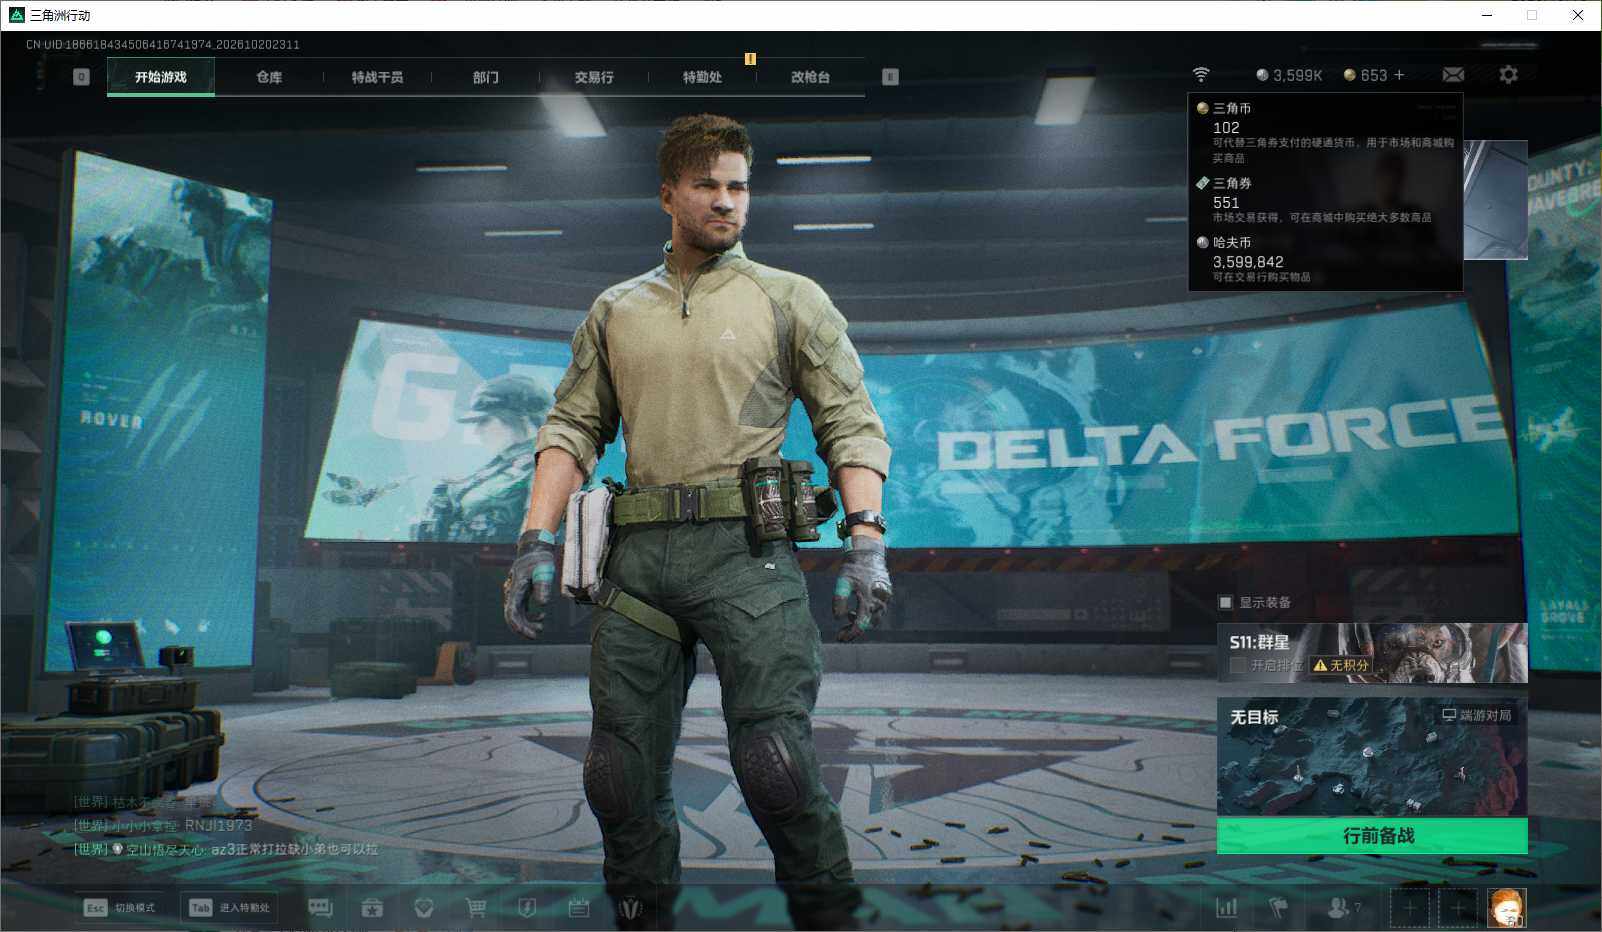The image size is (1602, 932).
Task: Click the E key next-tab icon
Action: 890,77
